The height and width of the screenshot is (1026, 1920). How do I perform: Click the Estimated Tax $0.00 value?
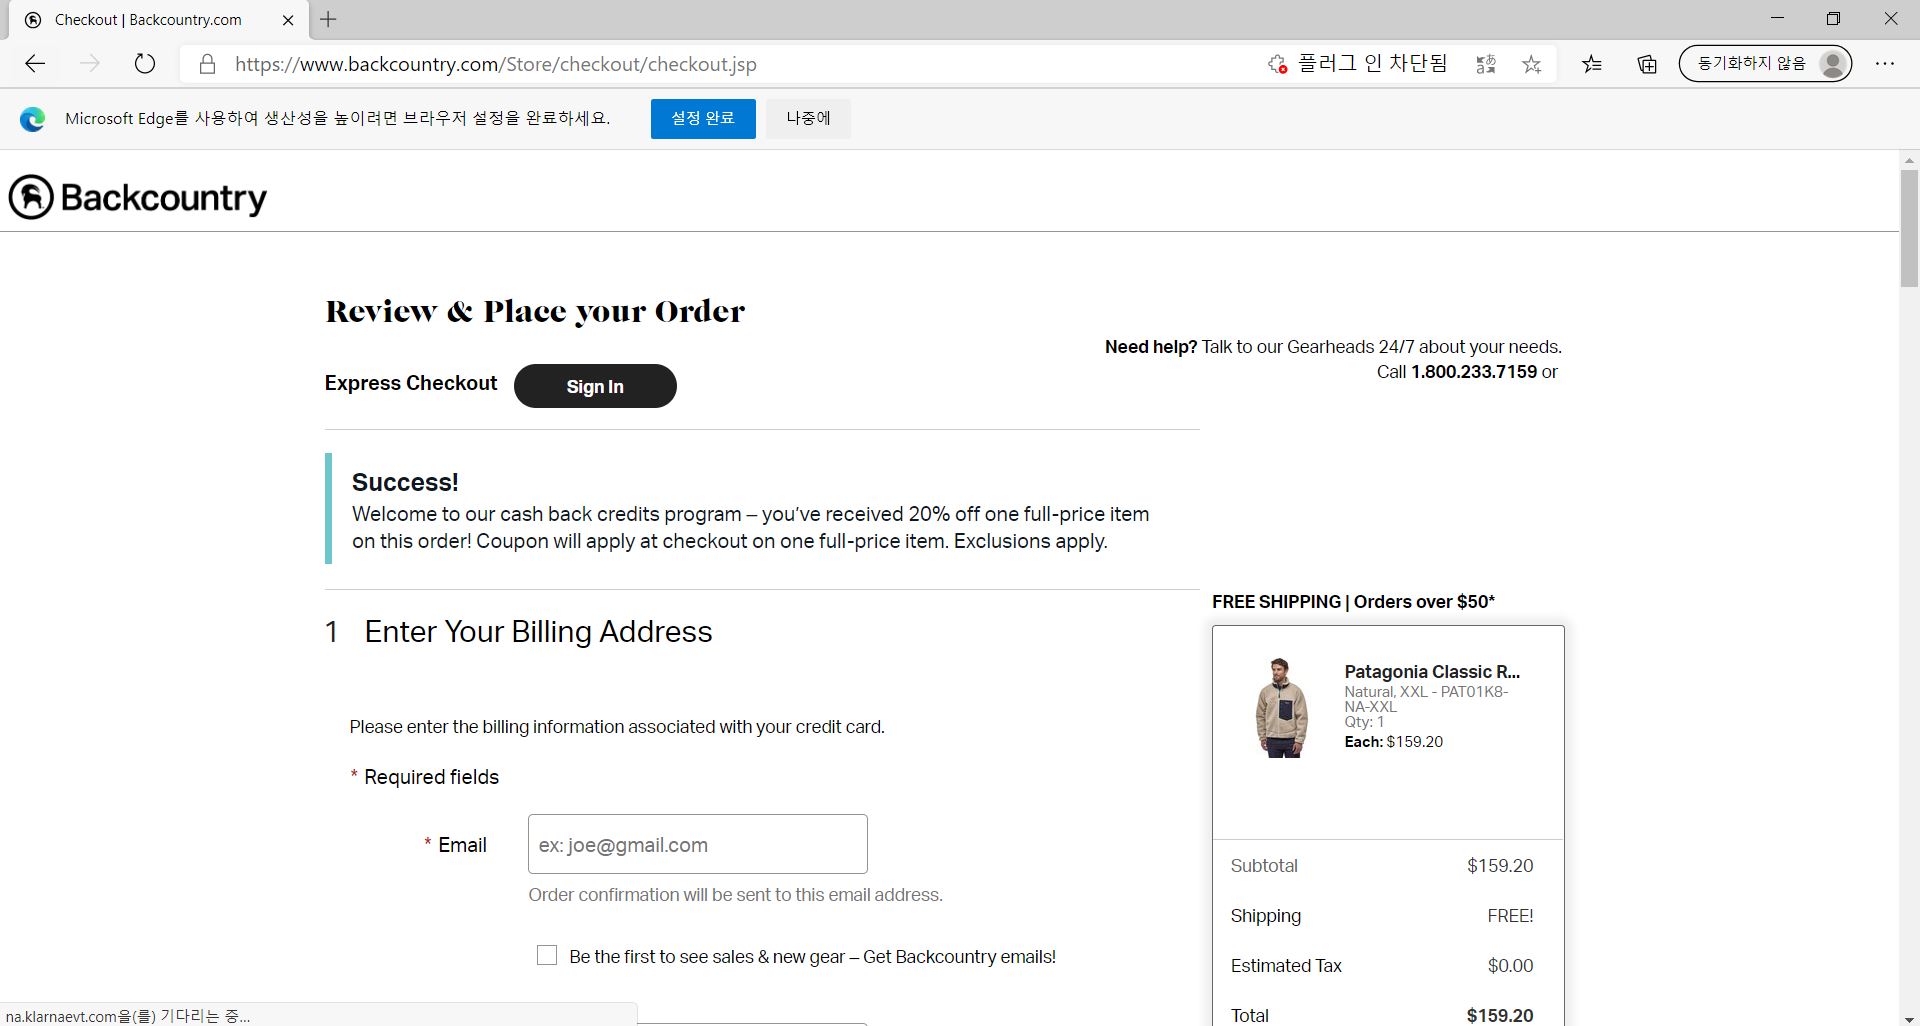[1510, 966]
